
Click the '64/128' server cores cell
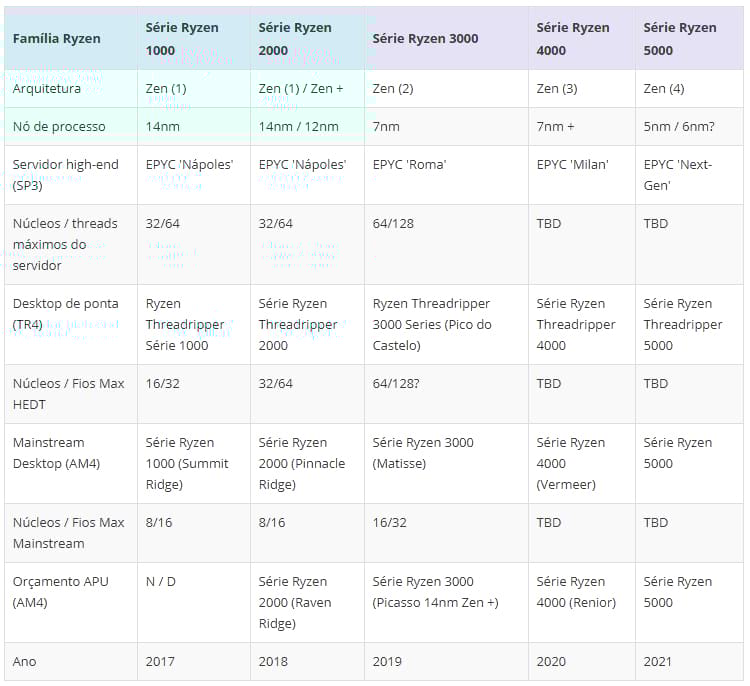(446, 244)
